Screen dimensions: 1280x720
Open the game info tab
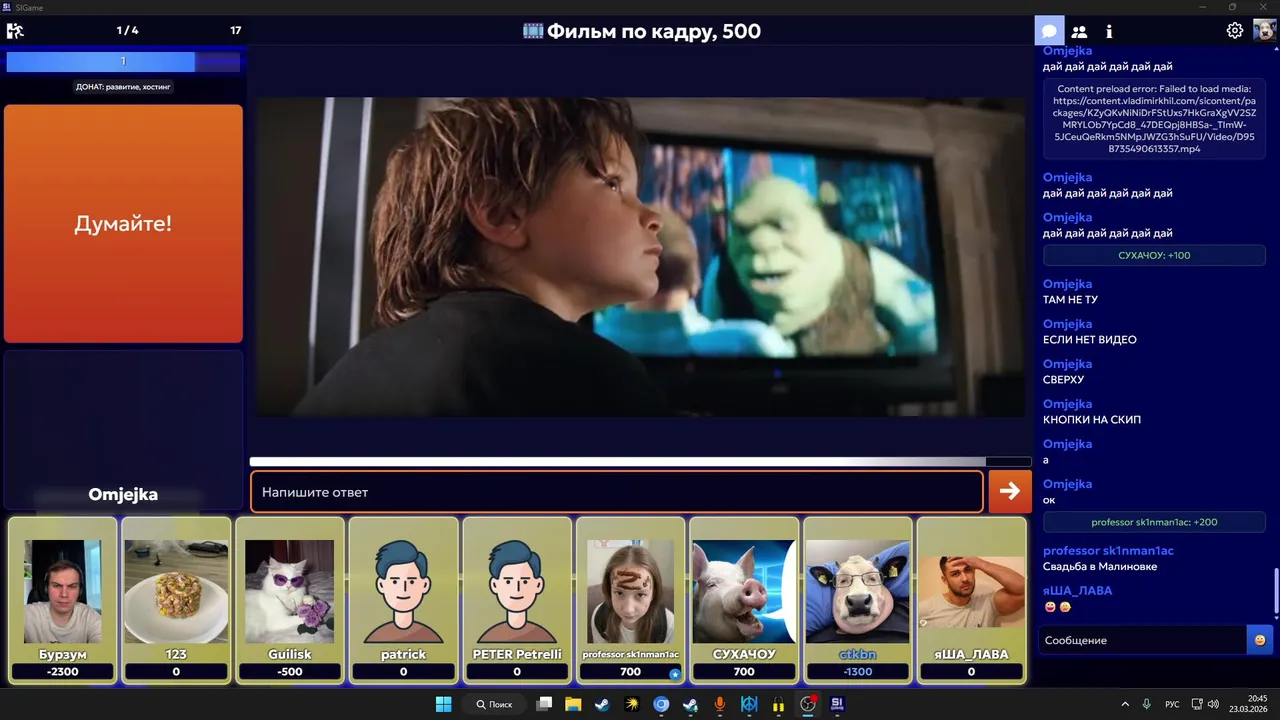(x=1109, y=31)
